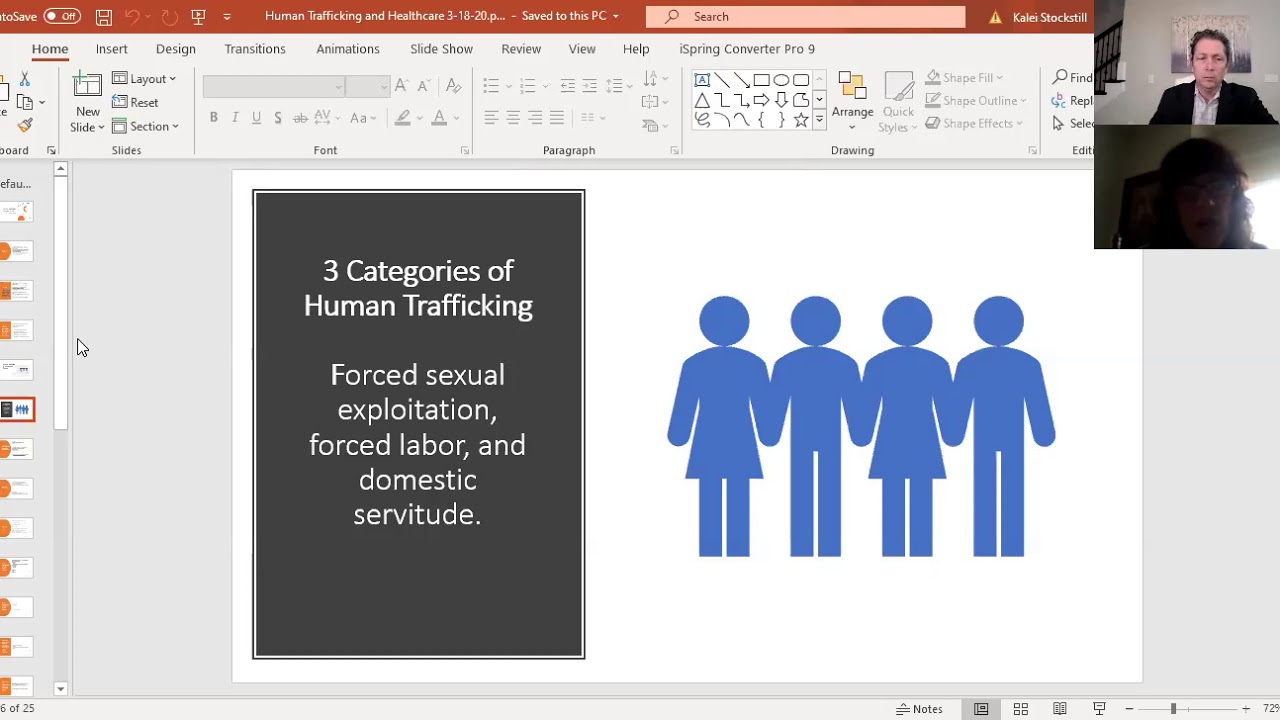This screenshot has width=1280, height=720.
Task: Toggle Underline formatting
Action: pos(256,118)
